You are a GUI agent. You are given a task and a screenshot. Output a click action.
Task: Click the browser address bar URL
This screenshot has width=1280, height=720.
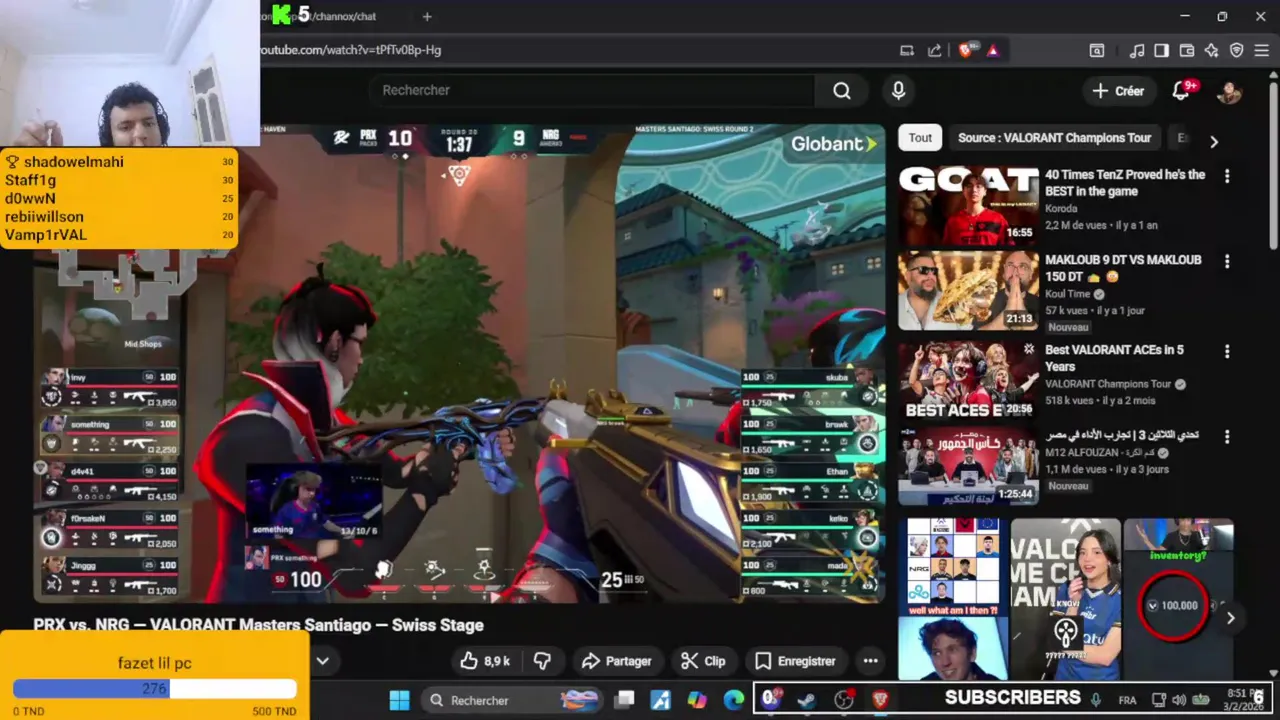coord(351,50)
